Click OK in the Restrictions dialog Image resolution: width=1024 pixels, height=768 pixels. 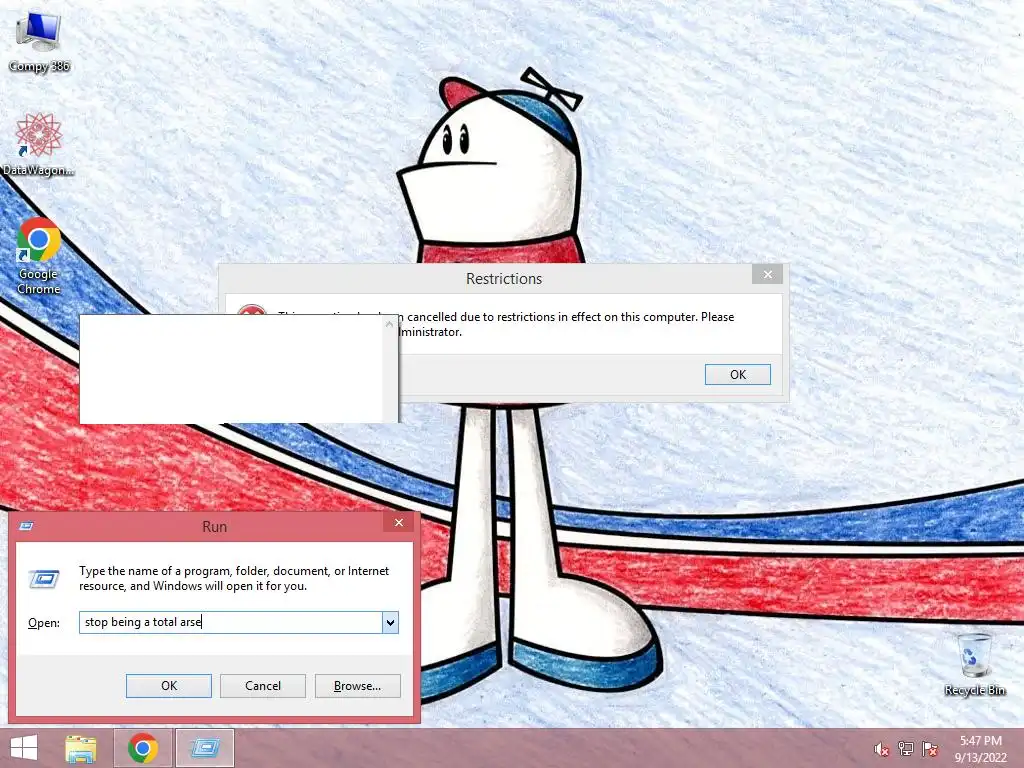pos(737,375)
